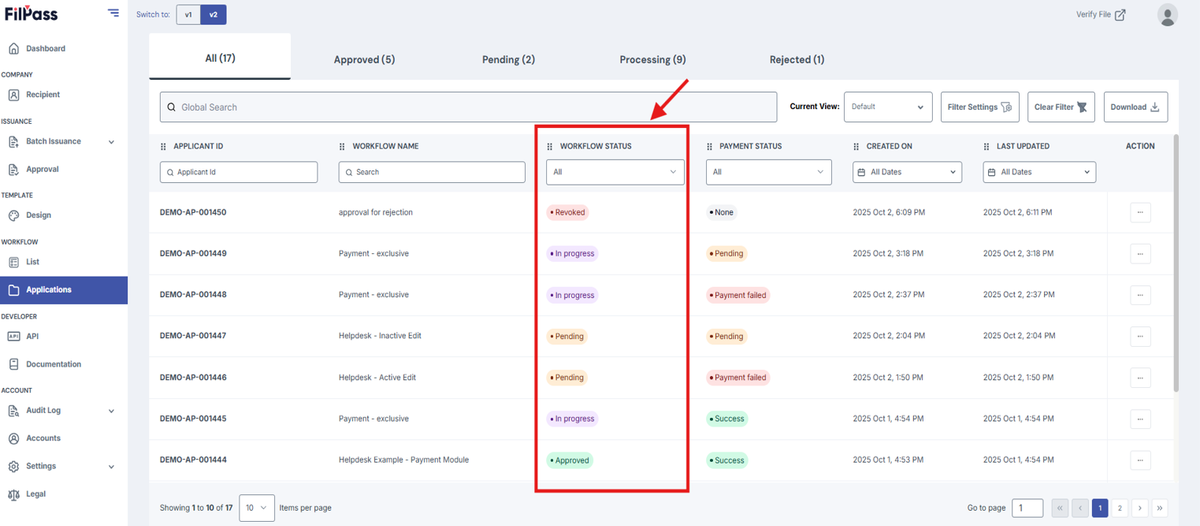
Task: Switch to Approved (5) tab
Action: (x=364, y=59)
